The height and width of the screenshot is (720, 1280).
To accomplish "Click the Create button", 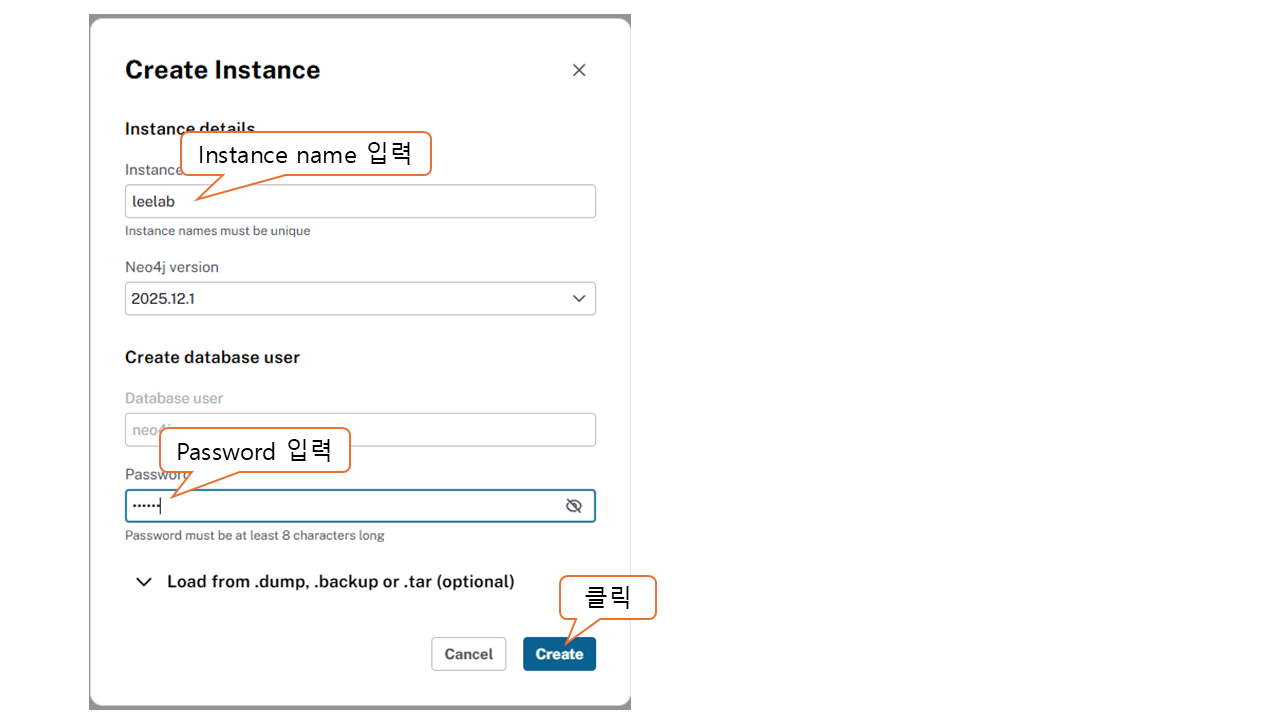I will tap(559, 654).
